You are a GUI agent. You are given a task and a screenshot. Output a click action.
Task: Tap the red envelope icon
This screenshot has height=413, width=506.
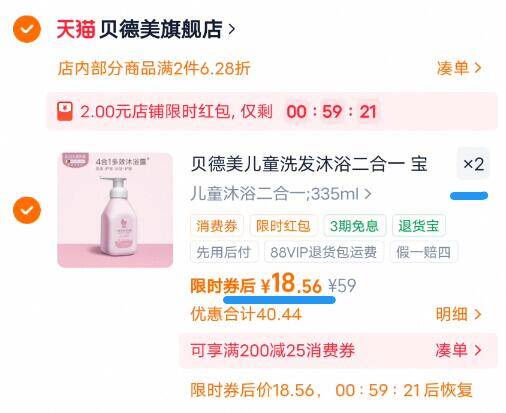point(65,111)
